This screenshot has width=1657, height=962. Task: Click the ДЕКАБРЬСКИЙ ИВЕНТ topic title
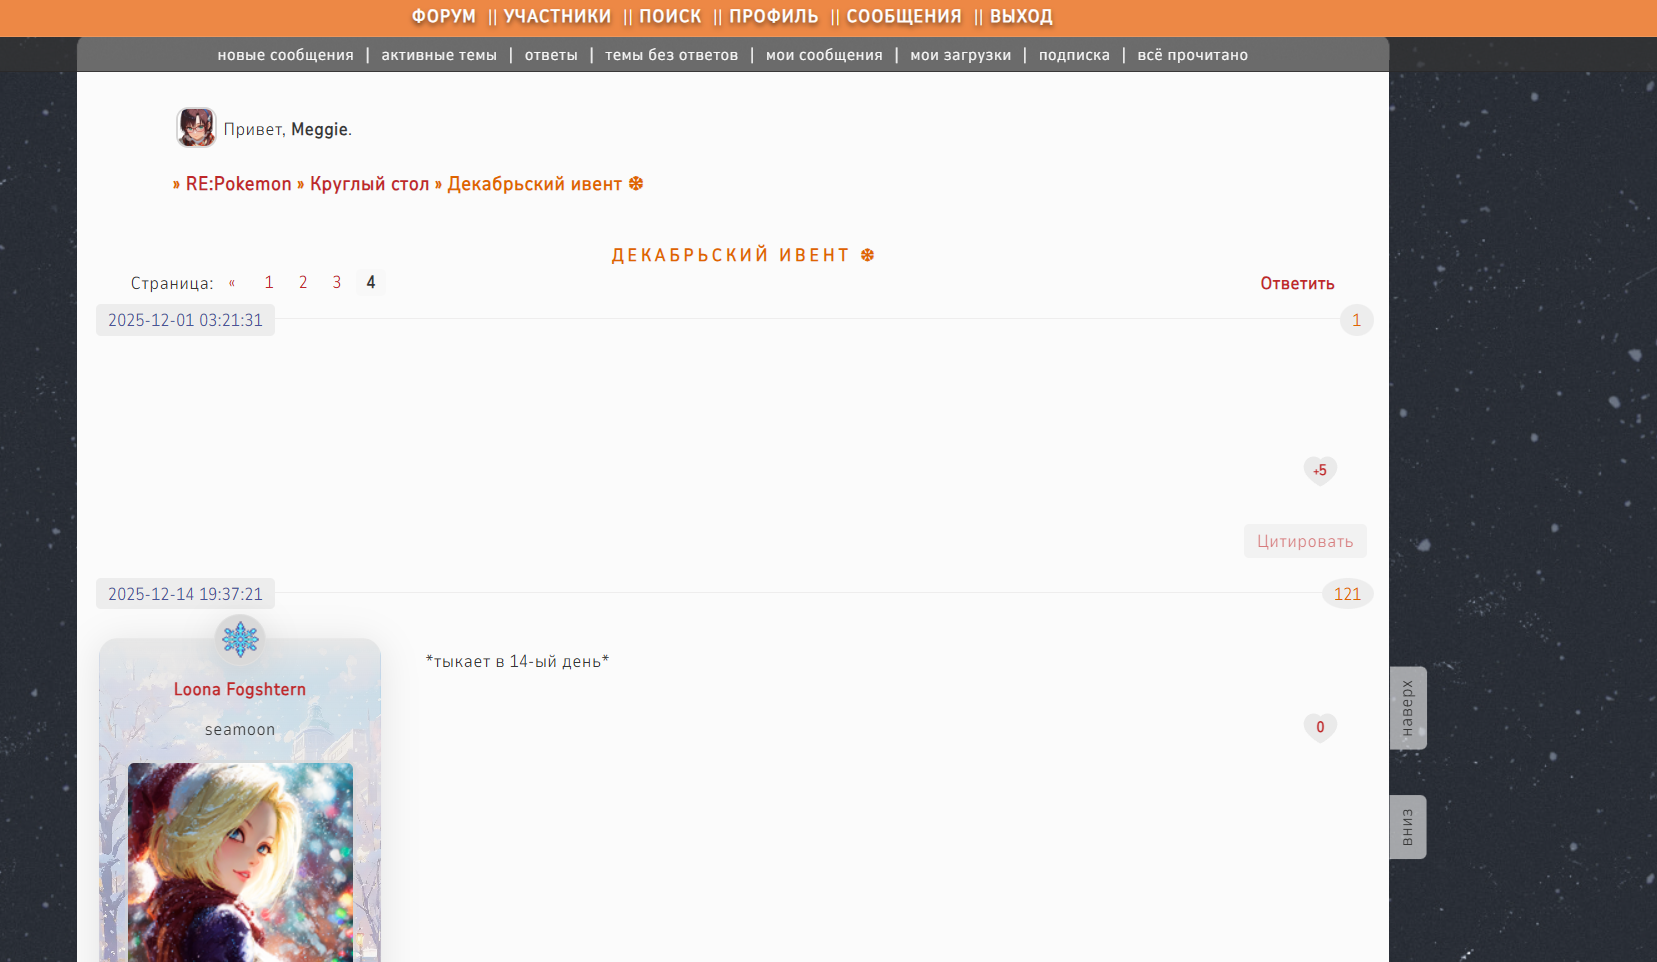(x=743, y=255)
